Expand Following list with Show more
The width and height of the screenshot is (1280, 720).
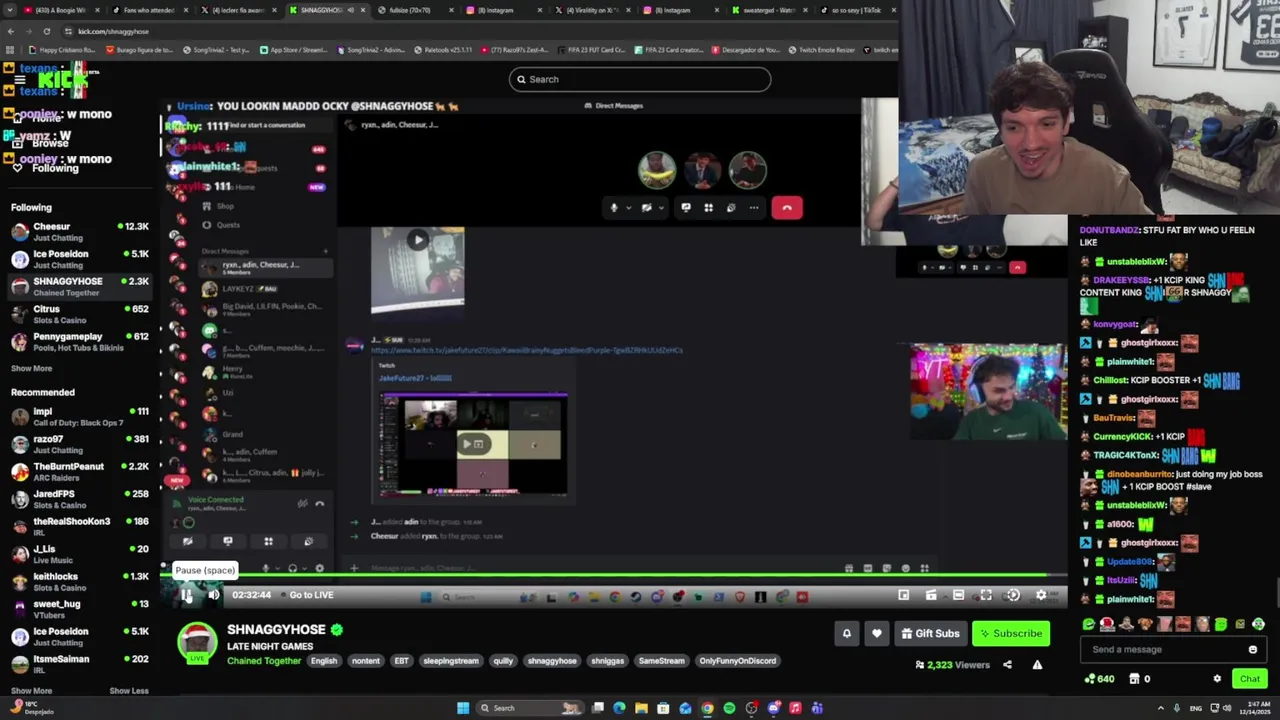(32, 368)
